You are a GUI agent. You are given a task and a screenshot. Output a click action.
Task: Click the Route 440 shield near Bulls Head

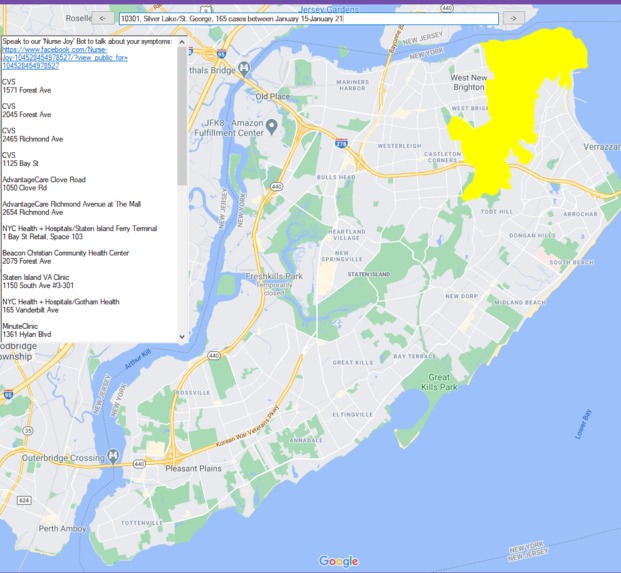[x=276, y=186]
